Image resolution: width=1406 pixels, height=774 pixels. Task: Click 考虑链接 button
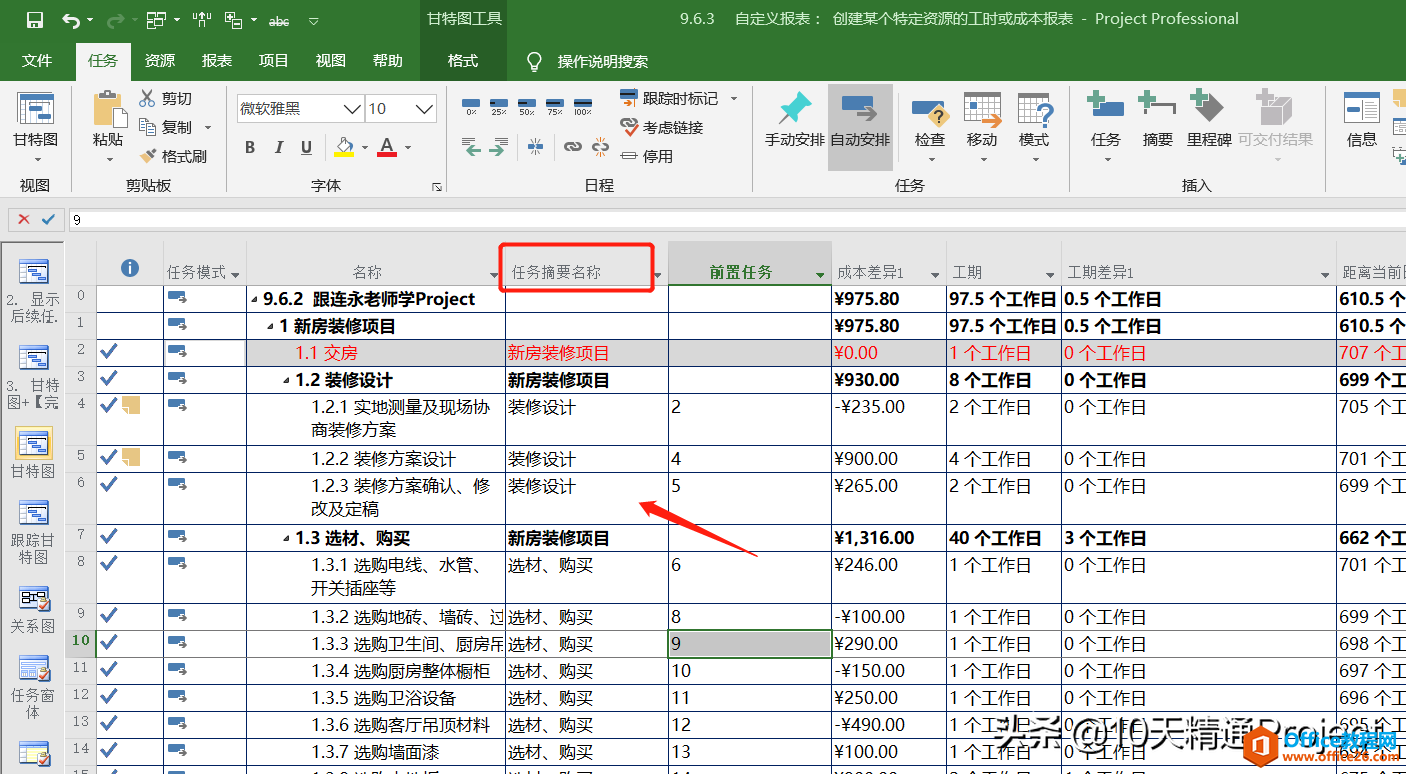[x=661, y=127]
